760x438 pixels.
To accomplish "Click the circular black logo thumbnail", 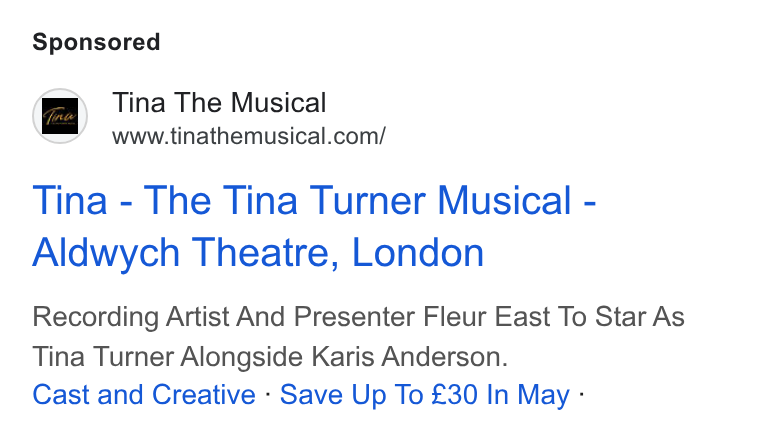I will pos(60,116).
